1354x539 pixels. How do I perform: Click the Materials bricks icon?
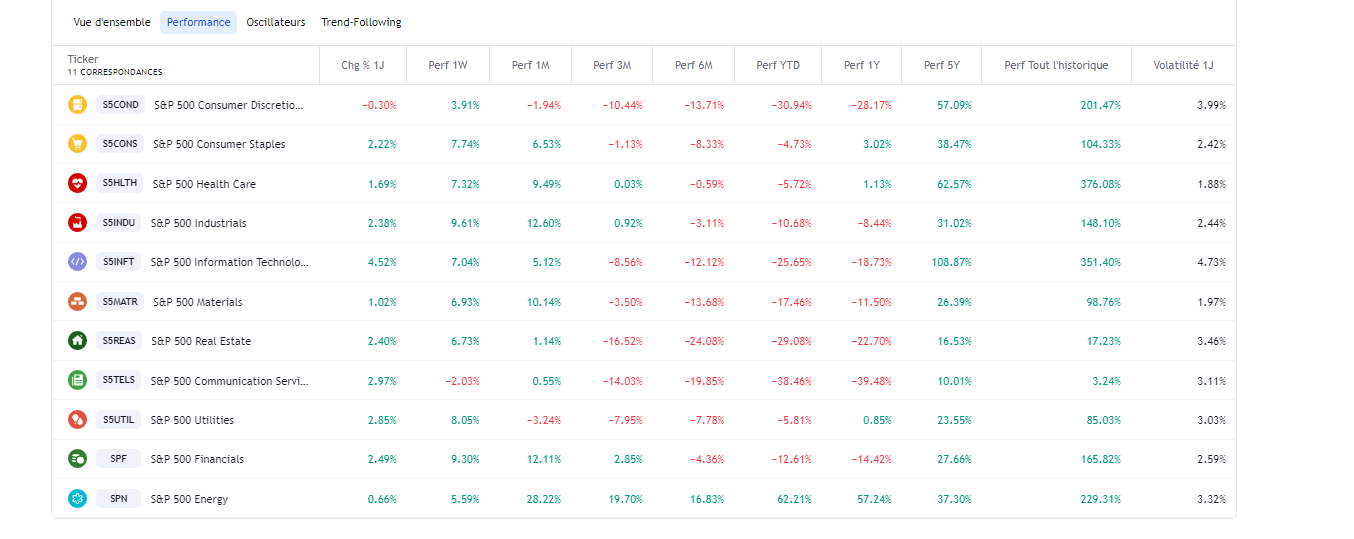coord(77,302)
